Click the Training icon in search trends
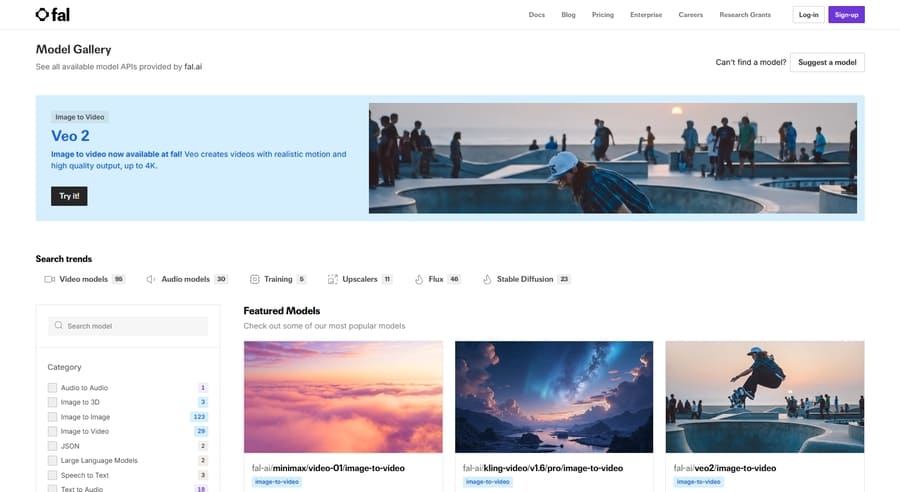 [254, 280]
